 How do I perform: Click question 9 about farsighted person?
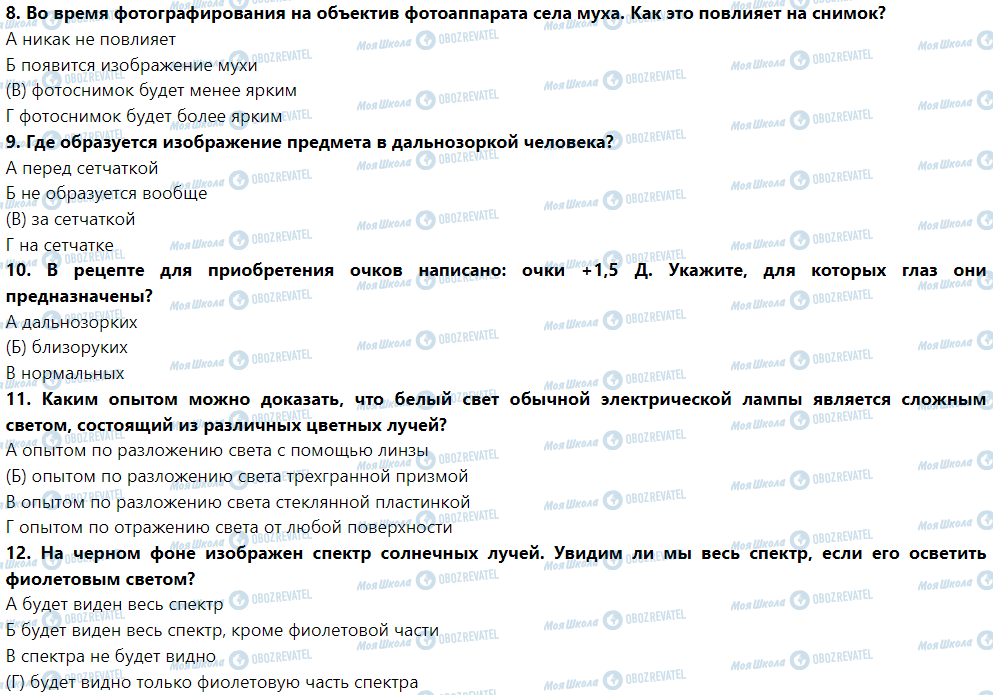click(x=309, y=142)
